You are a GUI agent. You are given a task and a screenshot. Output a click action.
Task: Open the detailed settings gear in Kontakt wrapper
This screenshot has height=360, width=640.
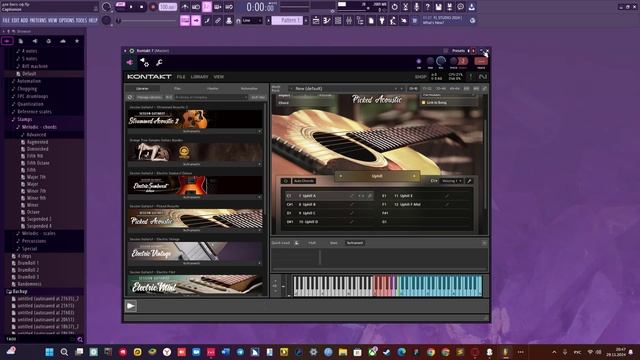(144, 62)
